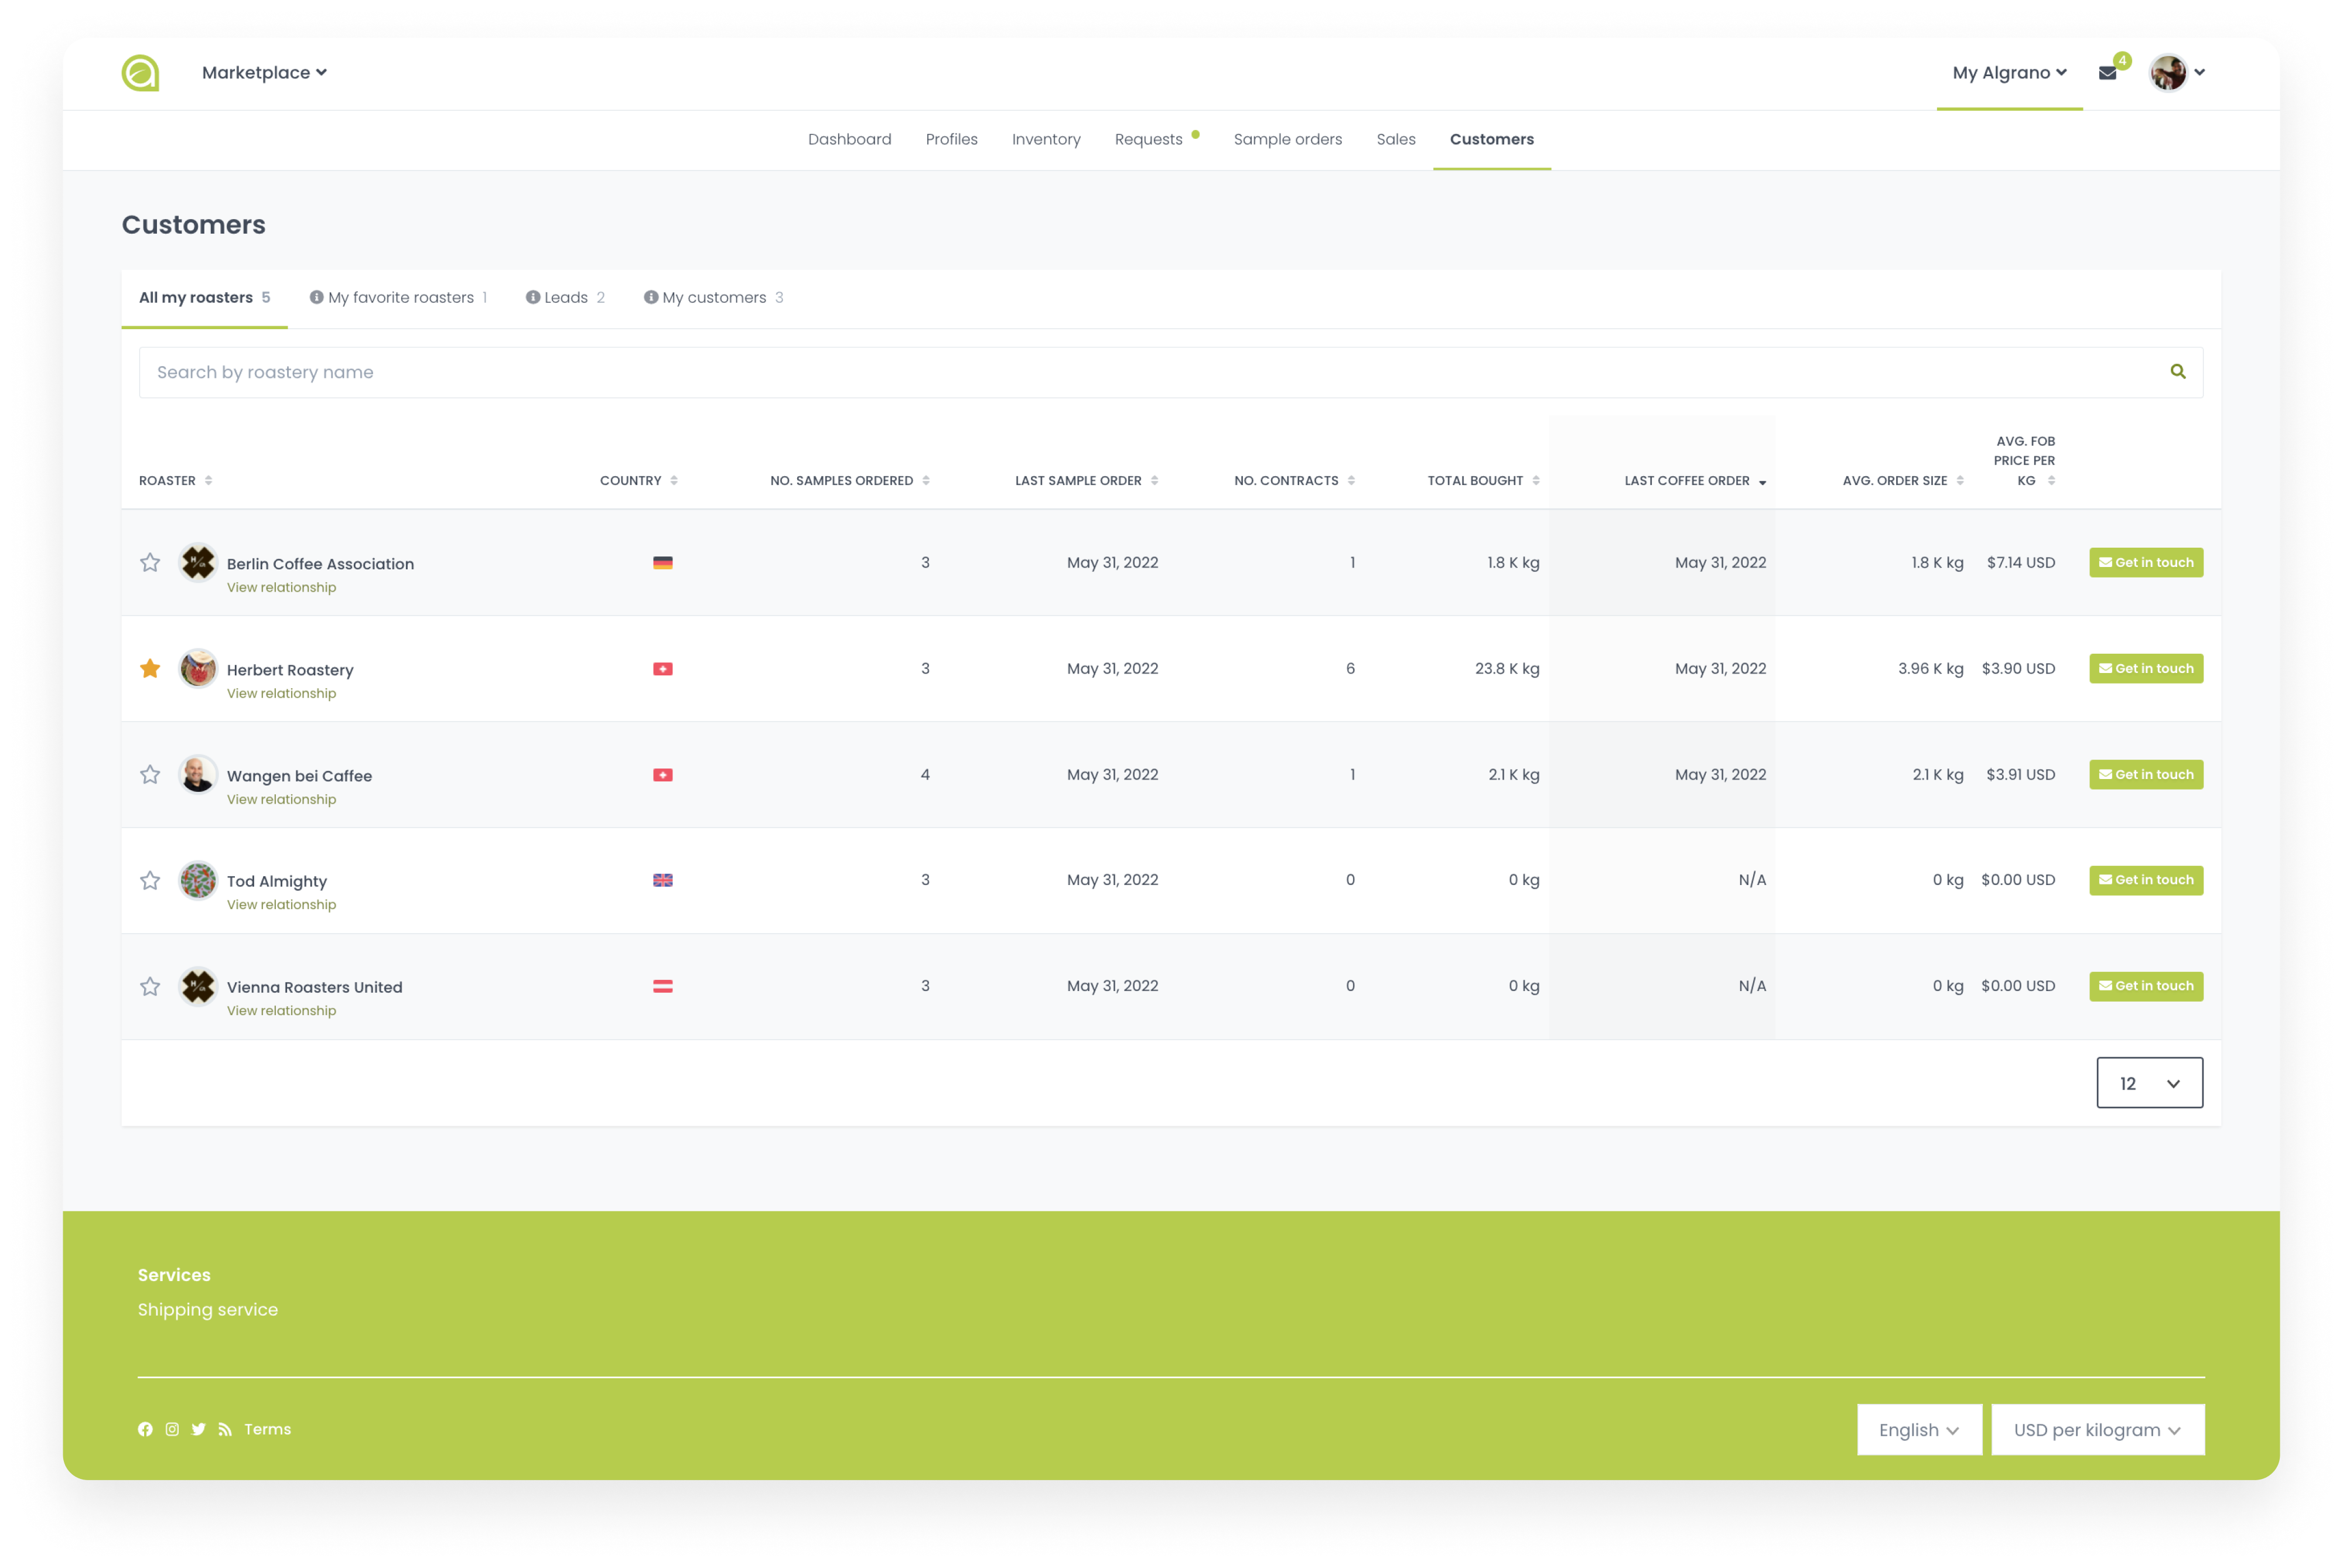The height and width of the screenshot is (1568, 2343).
Task: Click info icon beside My customers
Action: point(651,297)
